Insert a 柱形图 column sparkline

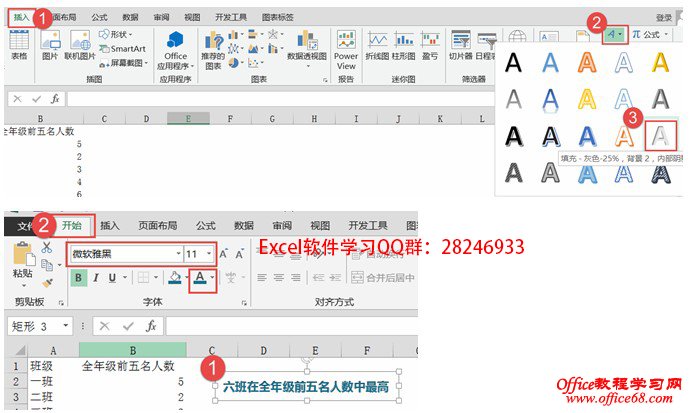click(404, 46)
